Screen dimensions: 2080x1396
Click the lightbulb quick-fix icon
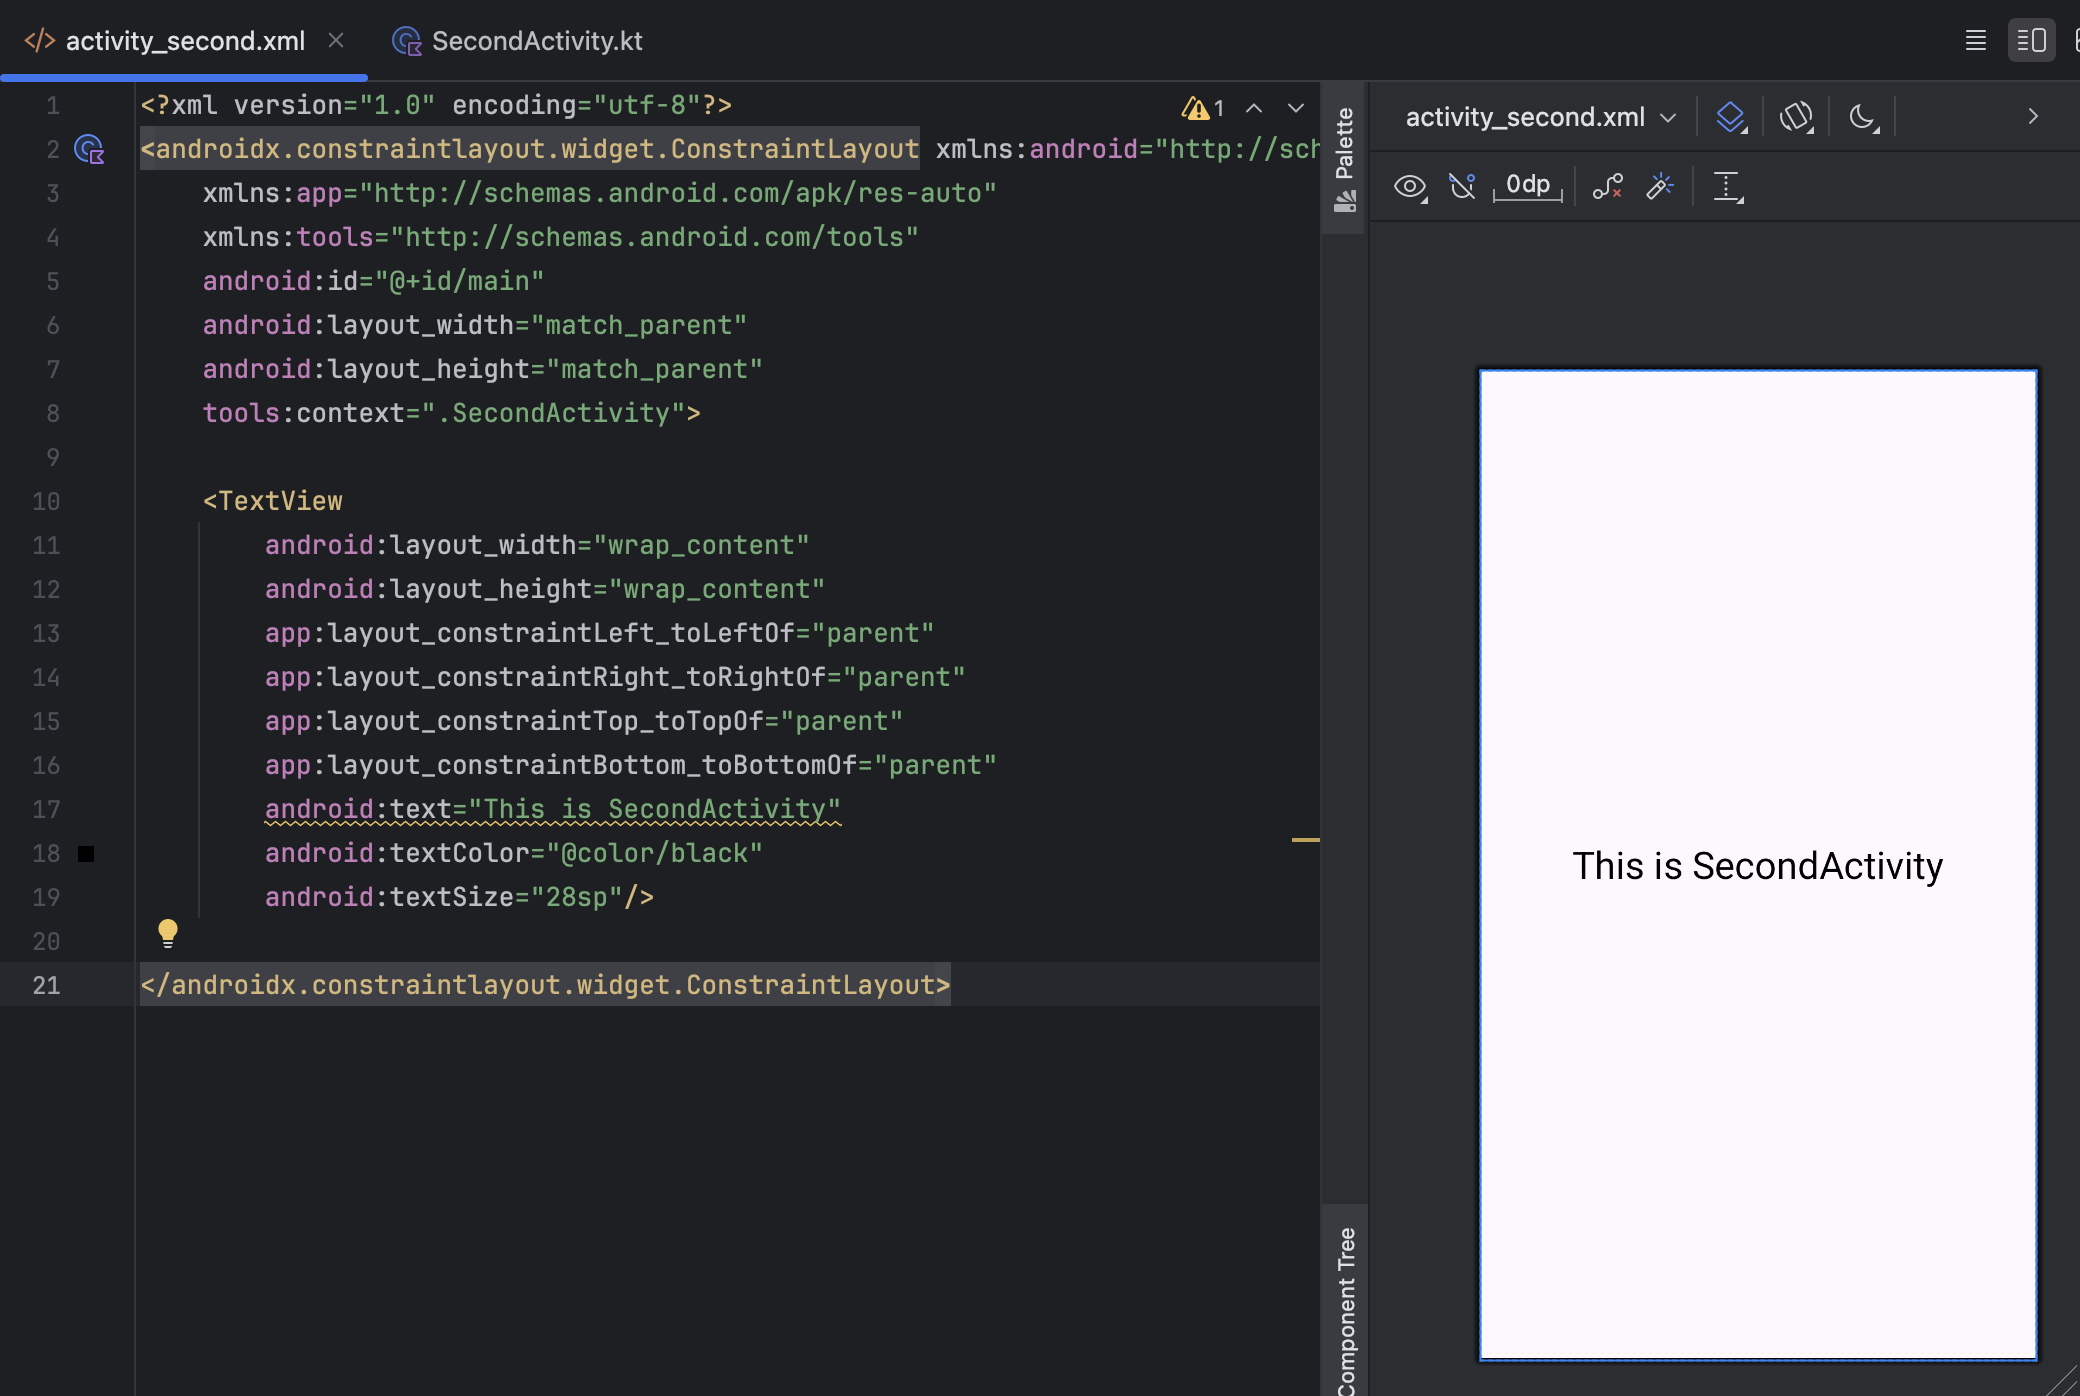coord(168,933)
